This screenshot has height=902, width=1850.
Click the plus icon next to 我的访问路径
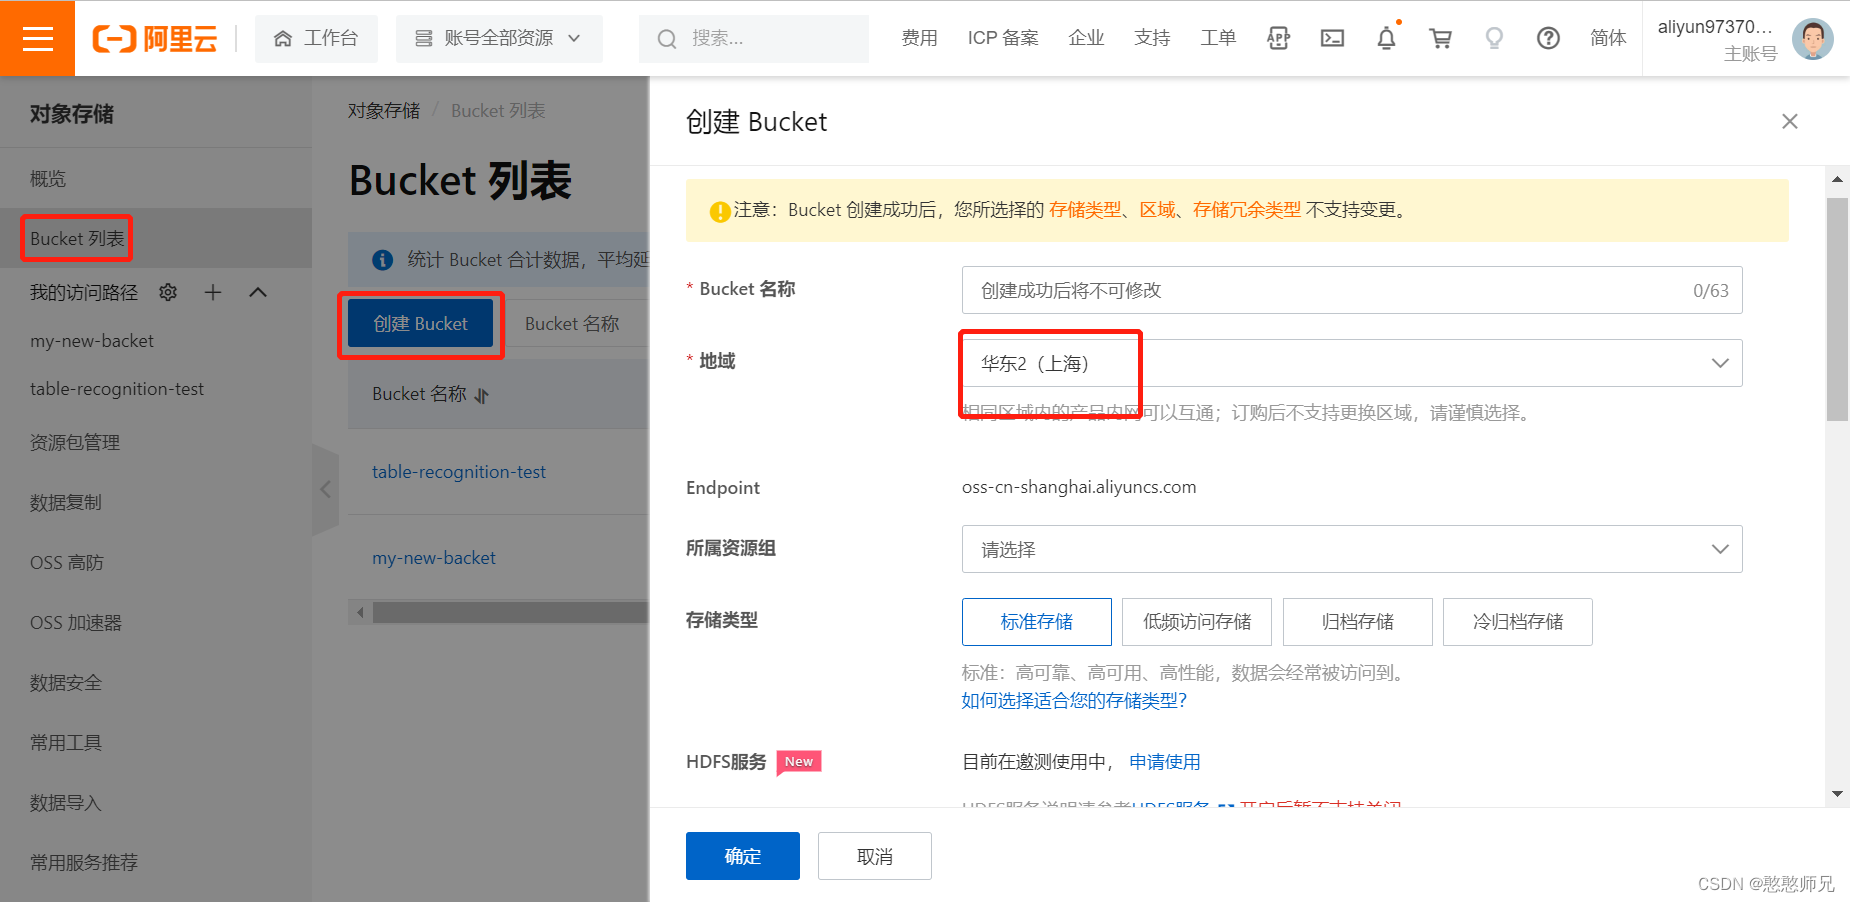coord(212,292)
